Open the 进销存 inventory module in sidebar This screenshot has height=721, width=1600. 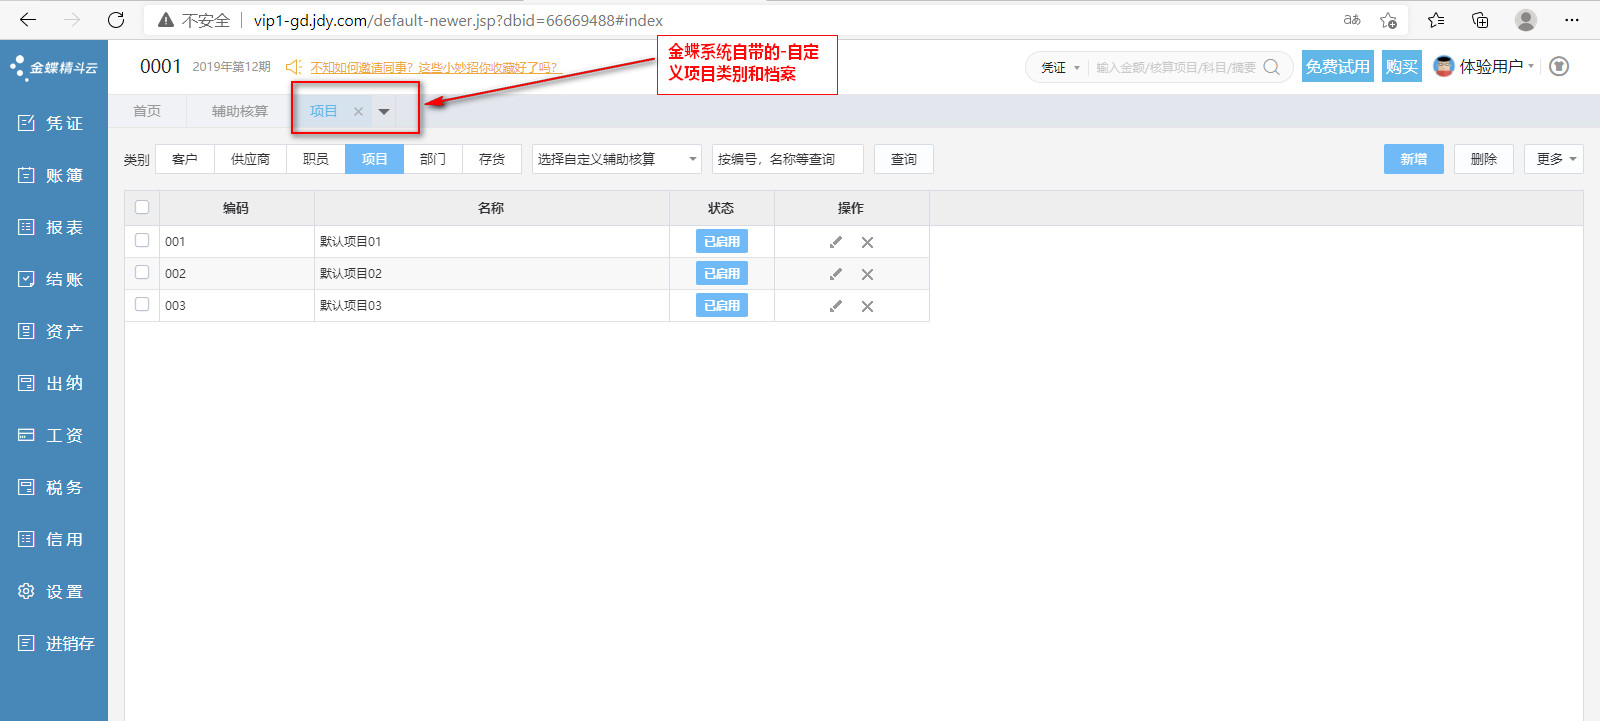(x=56, y=643)
